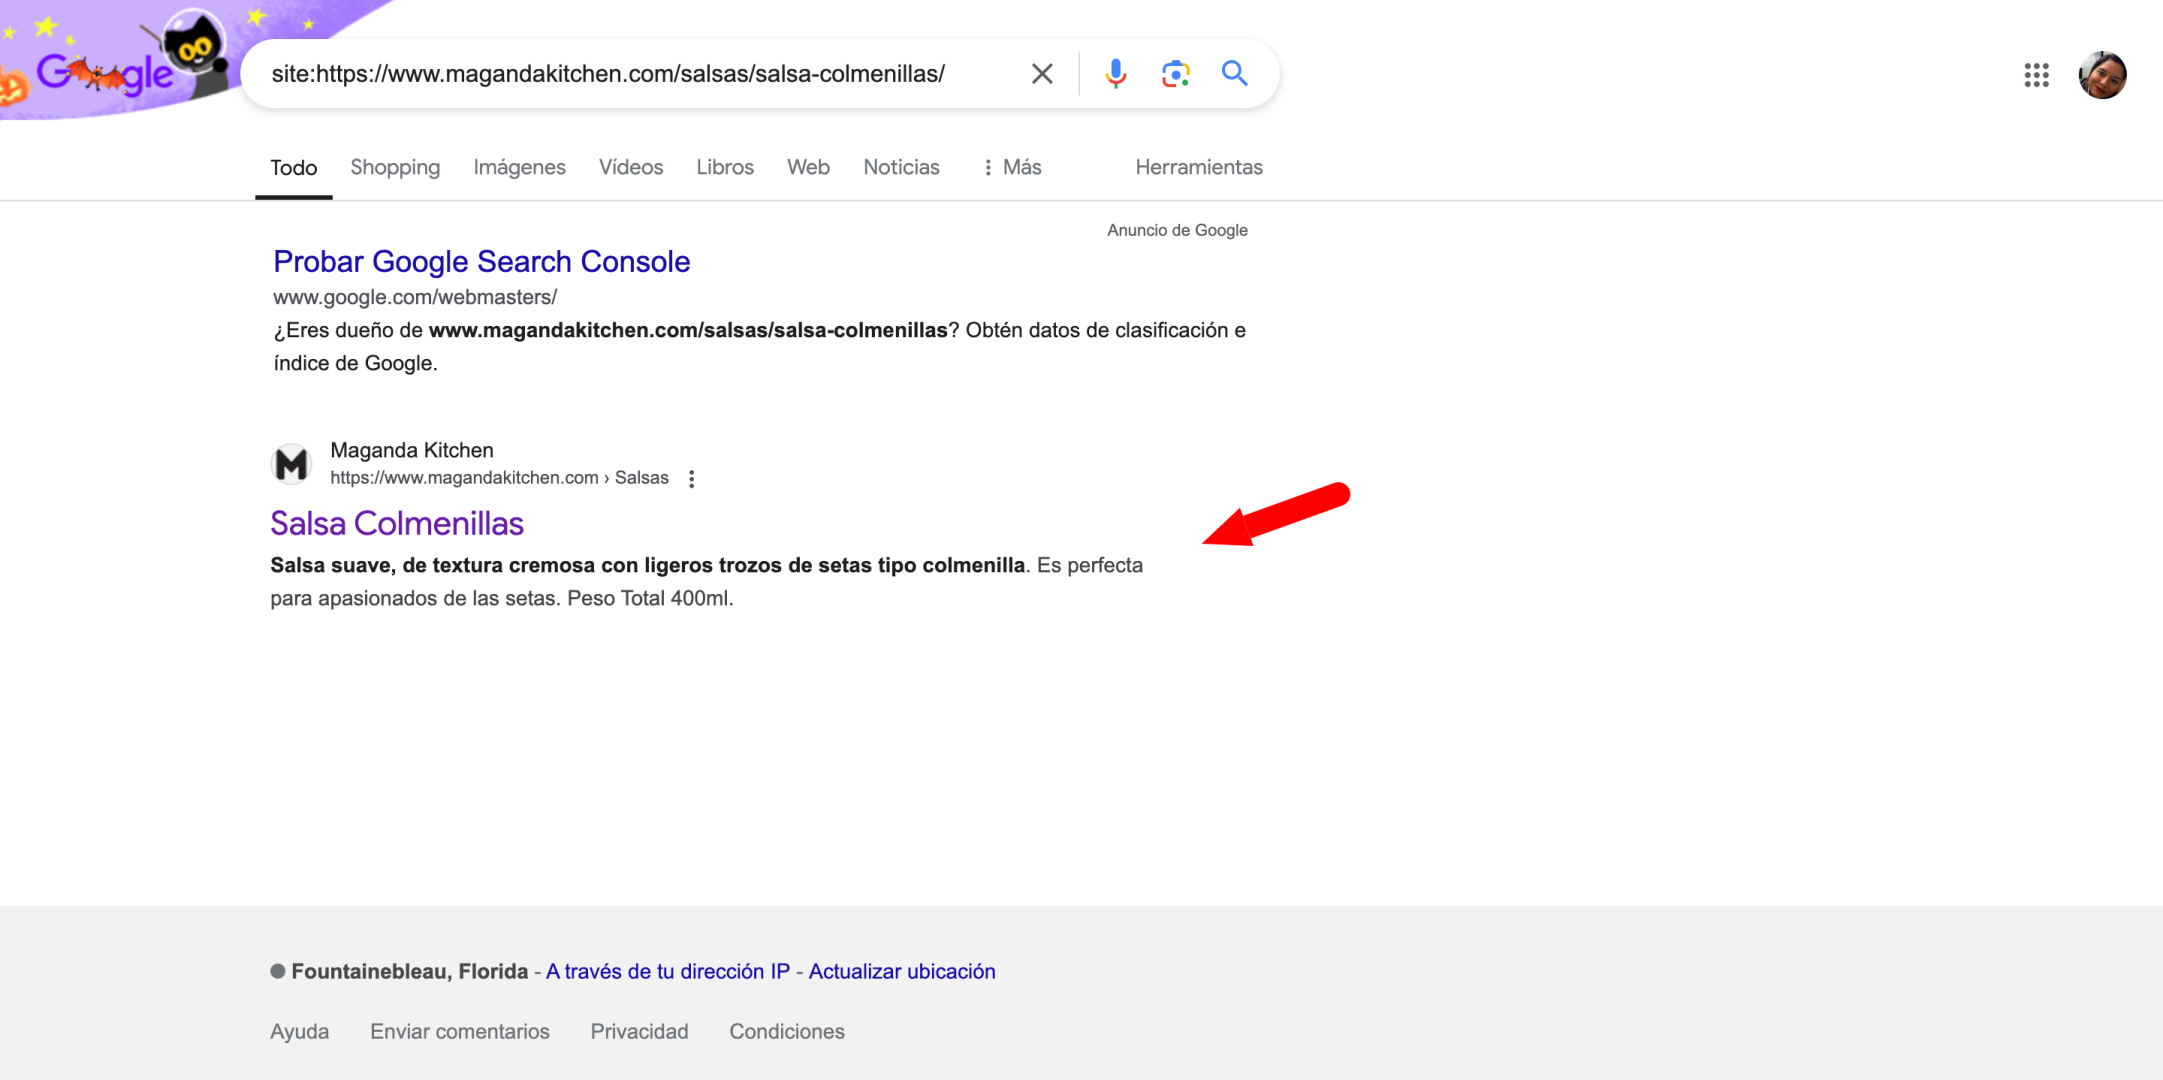The width and height of the screenshot is (2163, 1080).
Task: Open the Google apps grid icon
Action: click(2036, 75)
